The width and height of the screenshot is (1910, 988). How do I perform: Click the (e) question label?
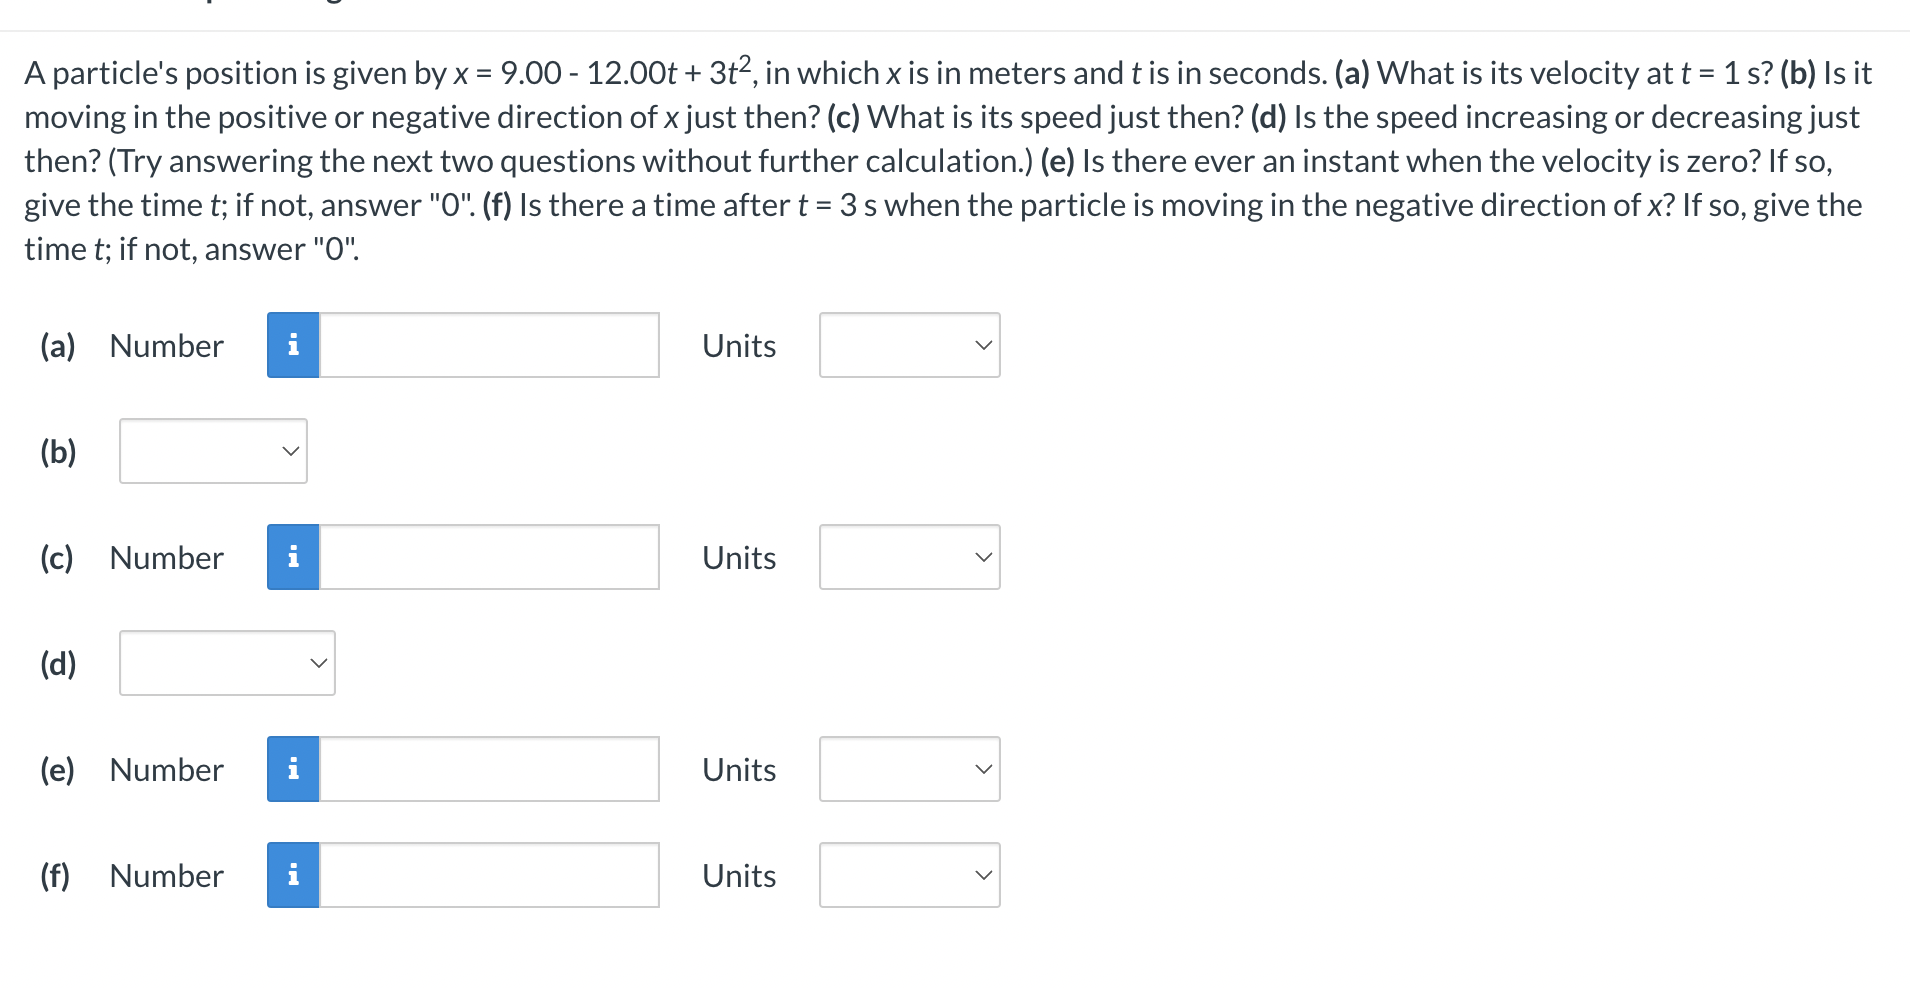click(57, 768)
